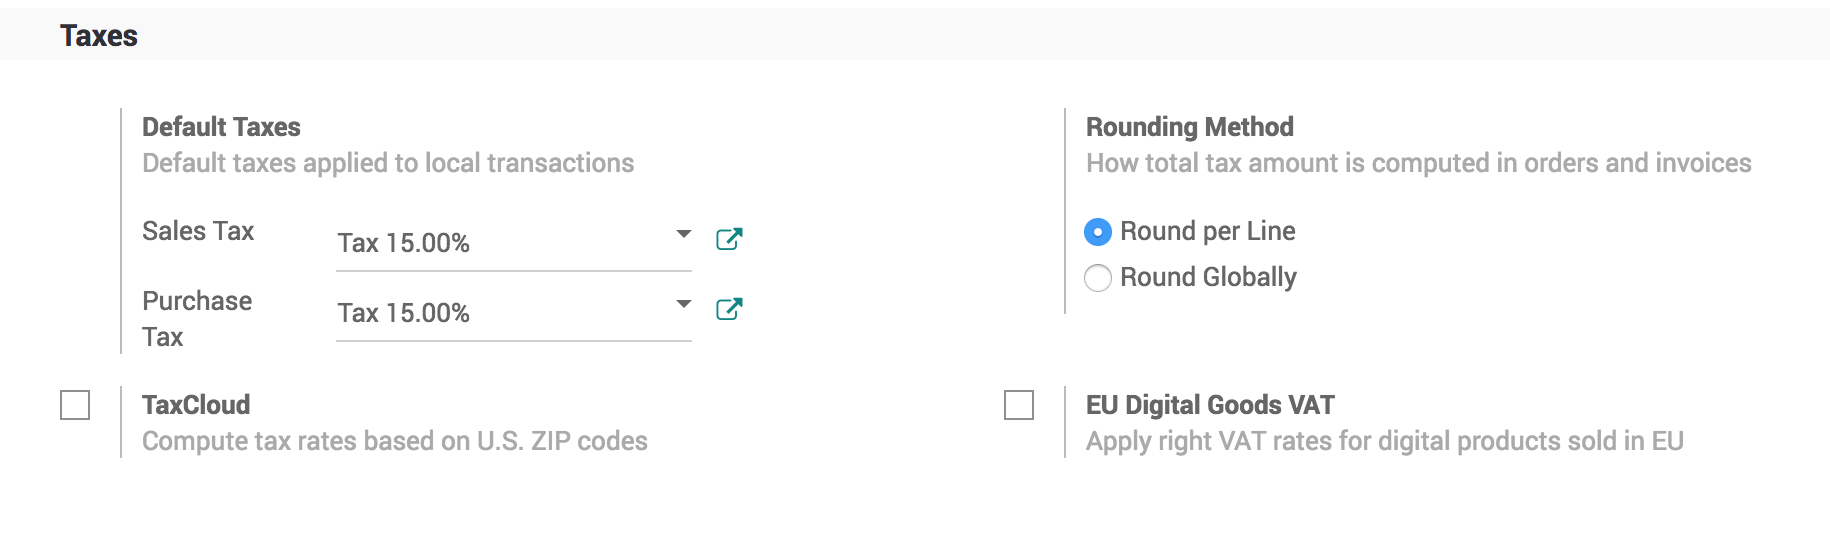Click the Sales Tax field label

coord(198,231)
